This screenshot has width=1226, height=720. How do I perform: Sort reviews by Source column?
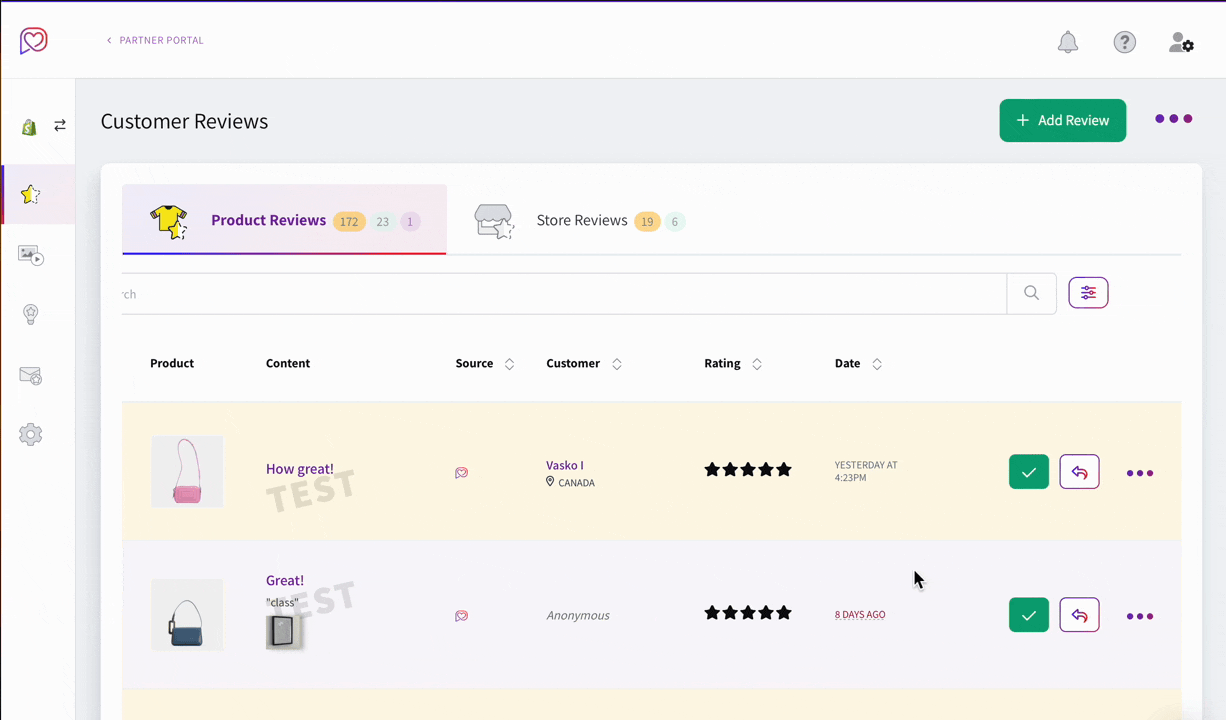pos(509,364)
